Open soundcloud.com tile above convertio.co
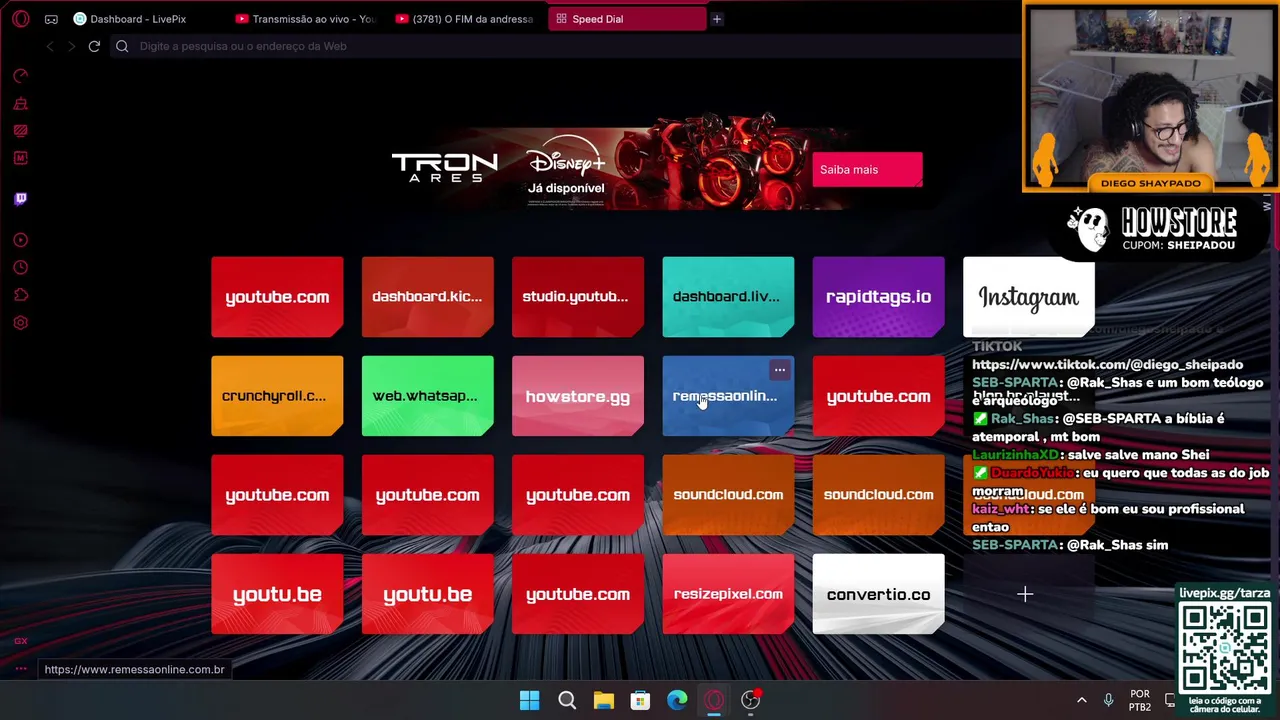This screenshot has width=1280, height=720. 878,495
